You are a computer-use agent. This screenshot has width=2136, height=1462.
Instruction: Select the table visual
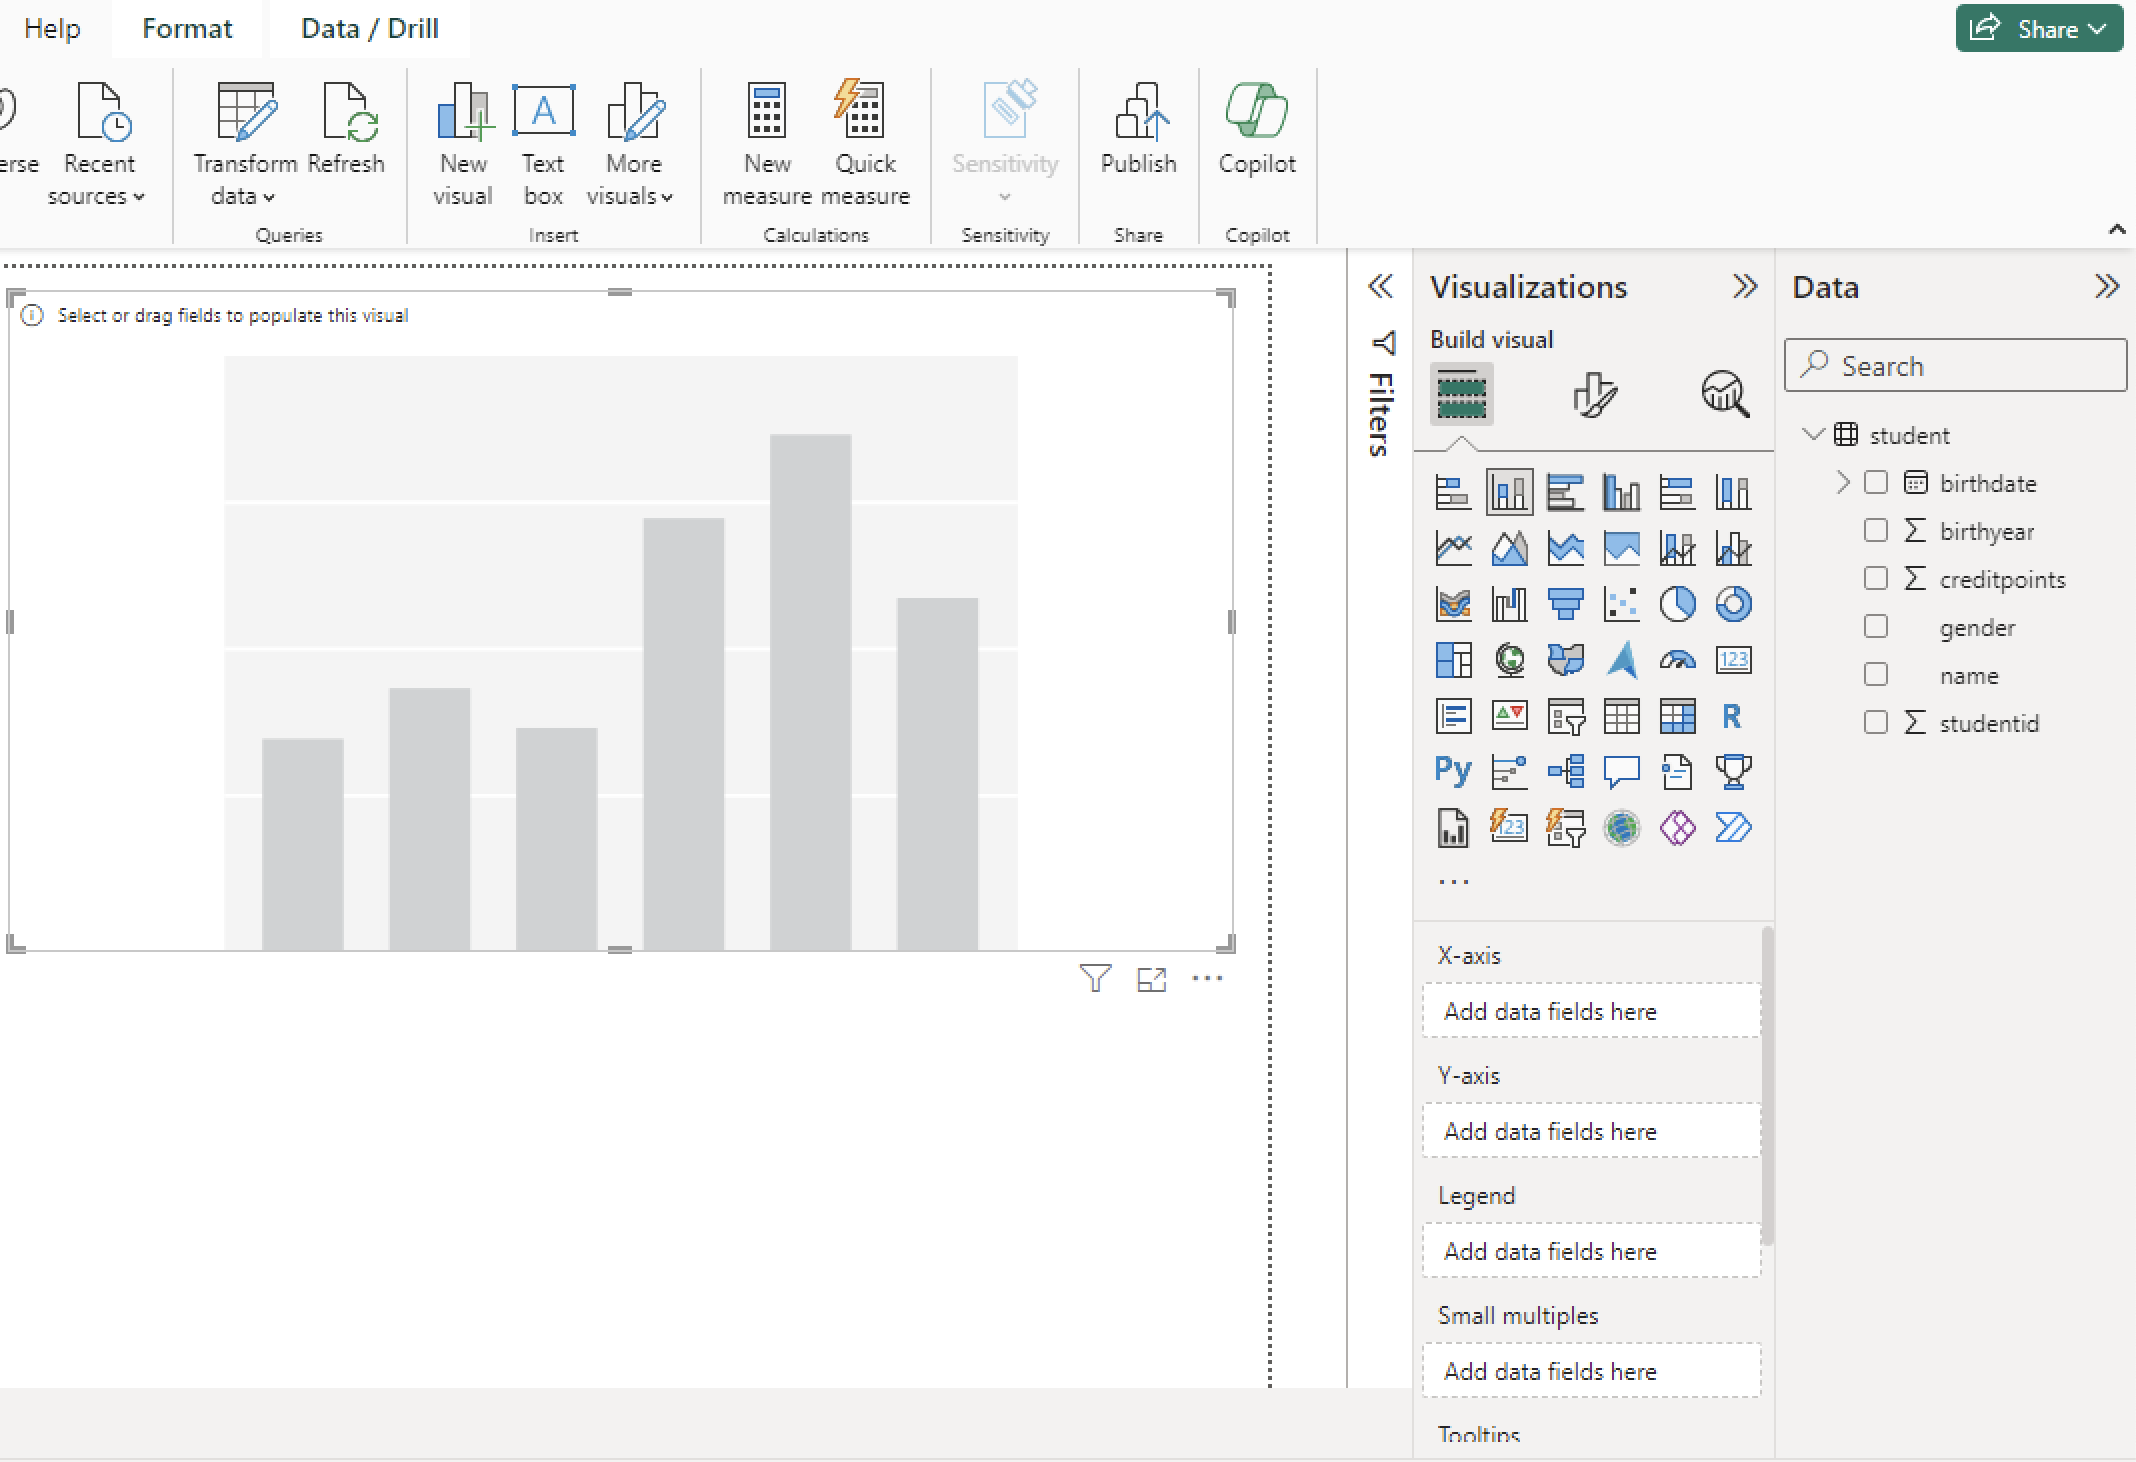point(1622,716)
